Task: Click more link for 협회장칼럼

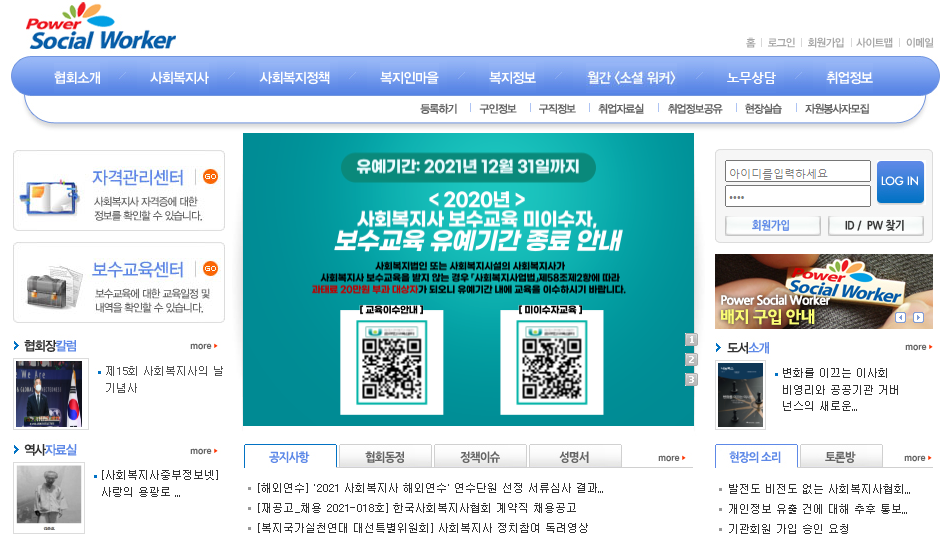Action: coord(203,346)
